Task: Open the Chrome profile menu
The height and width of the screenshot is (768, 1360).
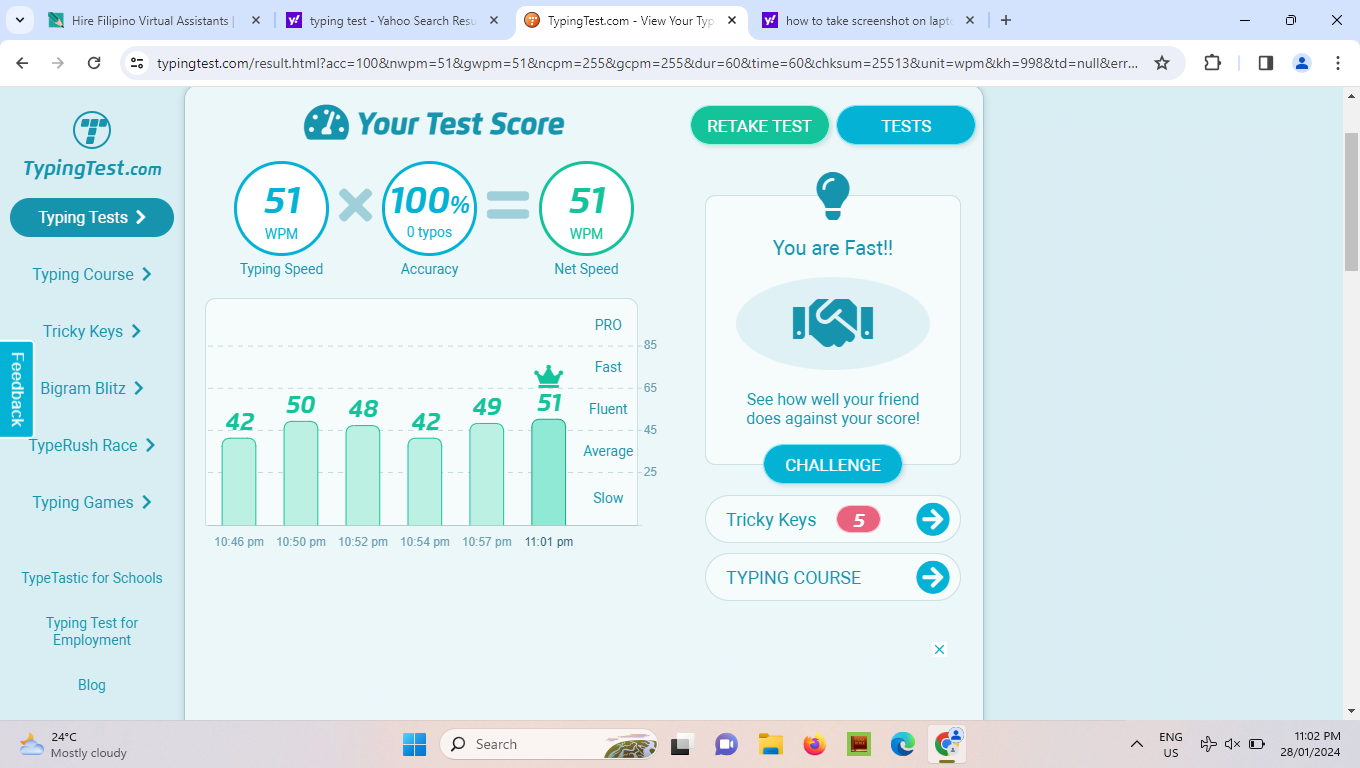Action: pos(1301,63)
